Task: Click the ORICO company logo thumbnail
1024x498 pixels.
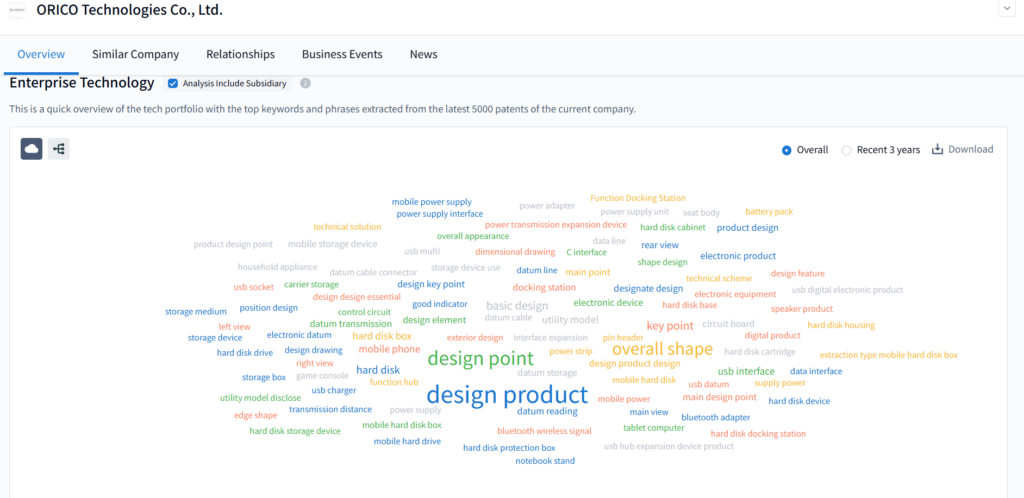Action: (x=16, y=9)
